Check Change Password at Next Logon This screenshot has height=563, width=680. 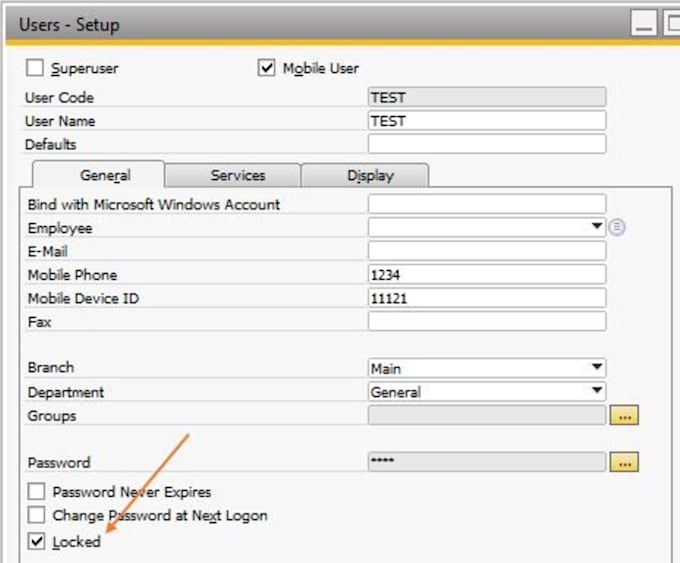click(x=37, y=516)
